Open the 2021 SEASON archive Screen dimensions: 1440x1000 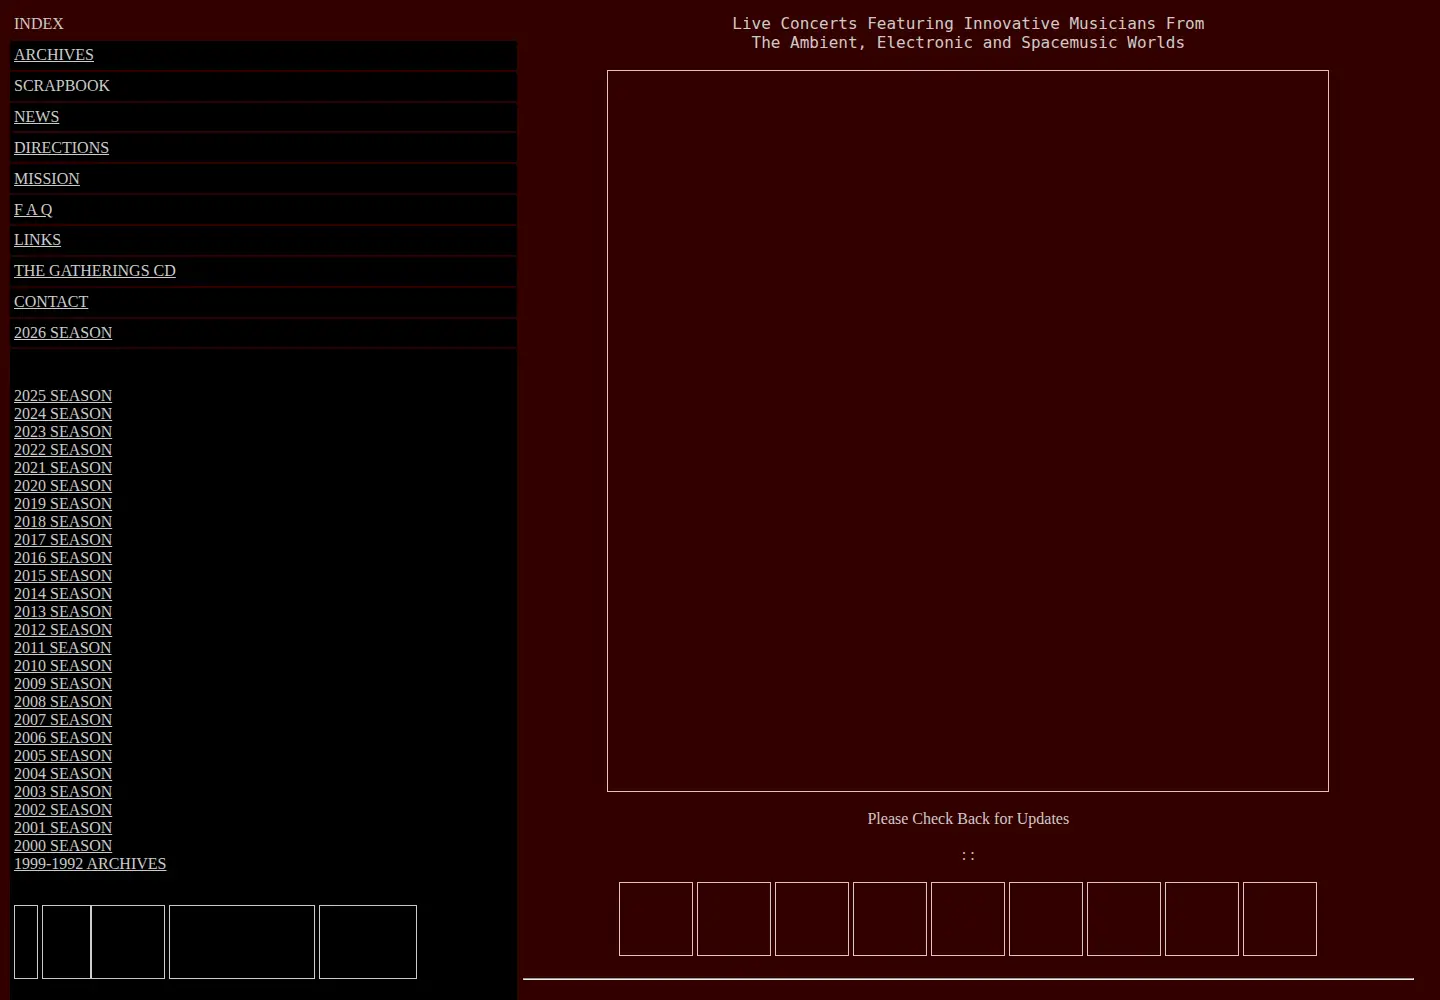[63, 468]
